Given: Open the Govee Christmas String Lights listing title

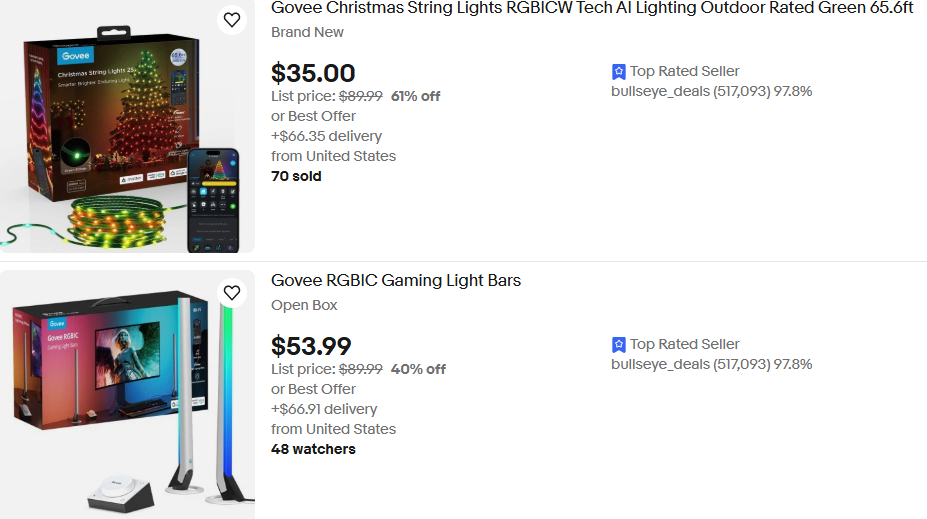Looking at the screenshot, I should click(x=592, y=8).
